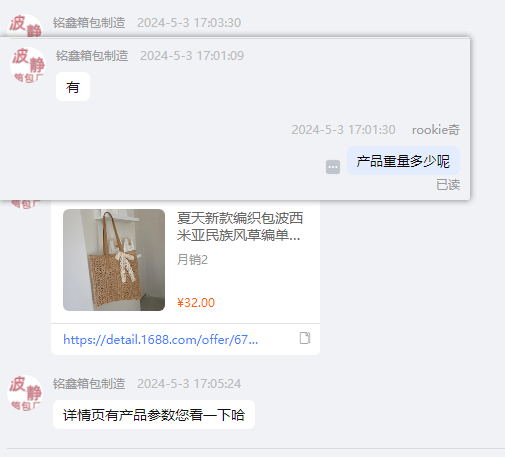Click seller avatar in popup quoted message
The height and width of the screenshot is (457, 505).
(x=28, y=65)
